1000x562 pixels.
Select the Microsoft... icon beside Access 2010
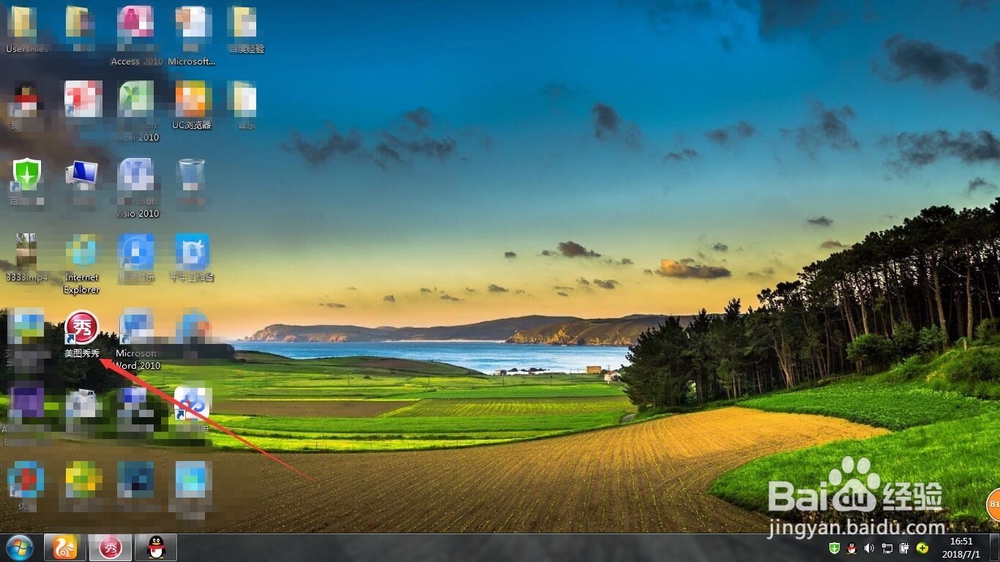192,35
